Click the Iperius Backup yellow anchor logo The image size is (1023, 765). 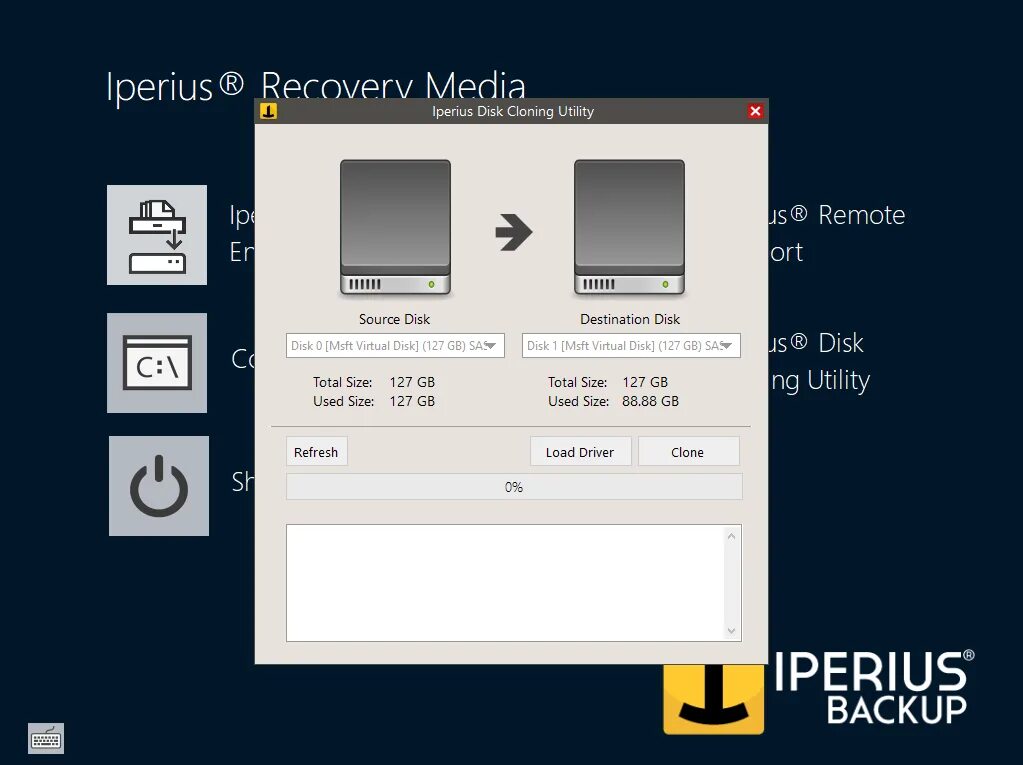click(713, 699)
